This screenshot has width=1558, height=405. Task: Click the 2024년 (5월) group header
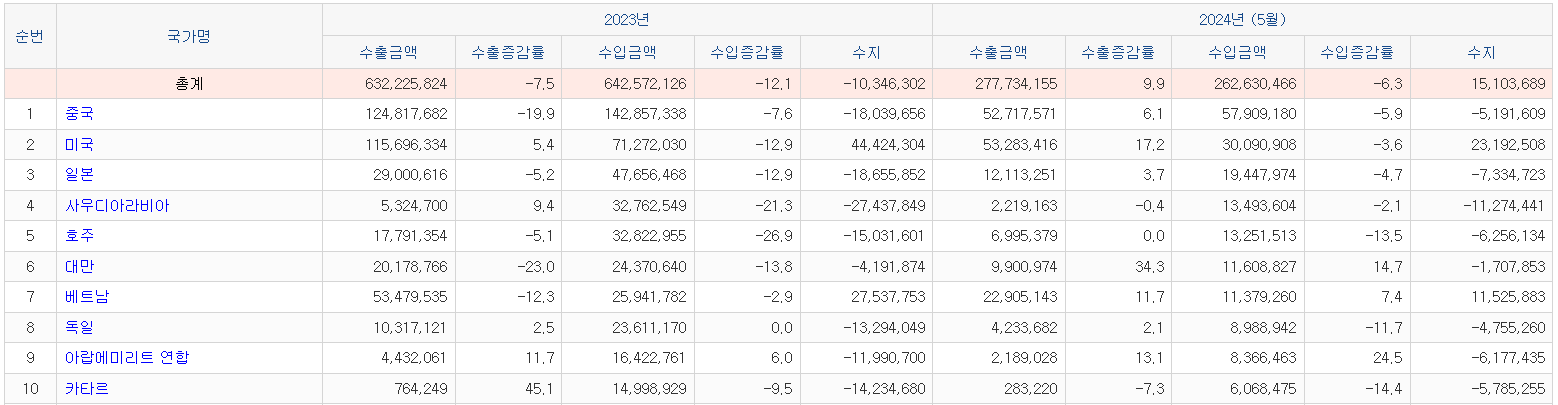1240,20
